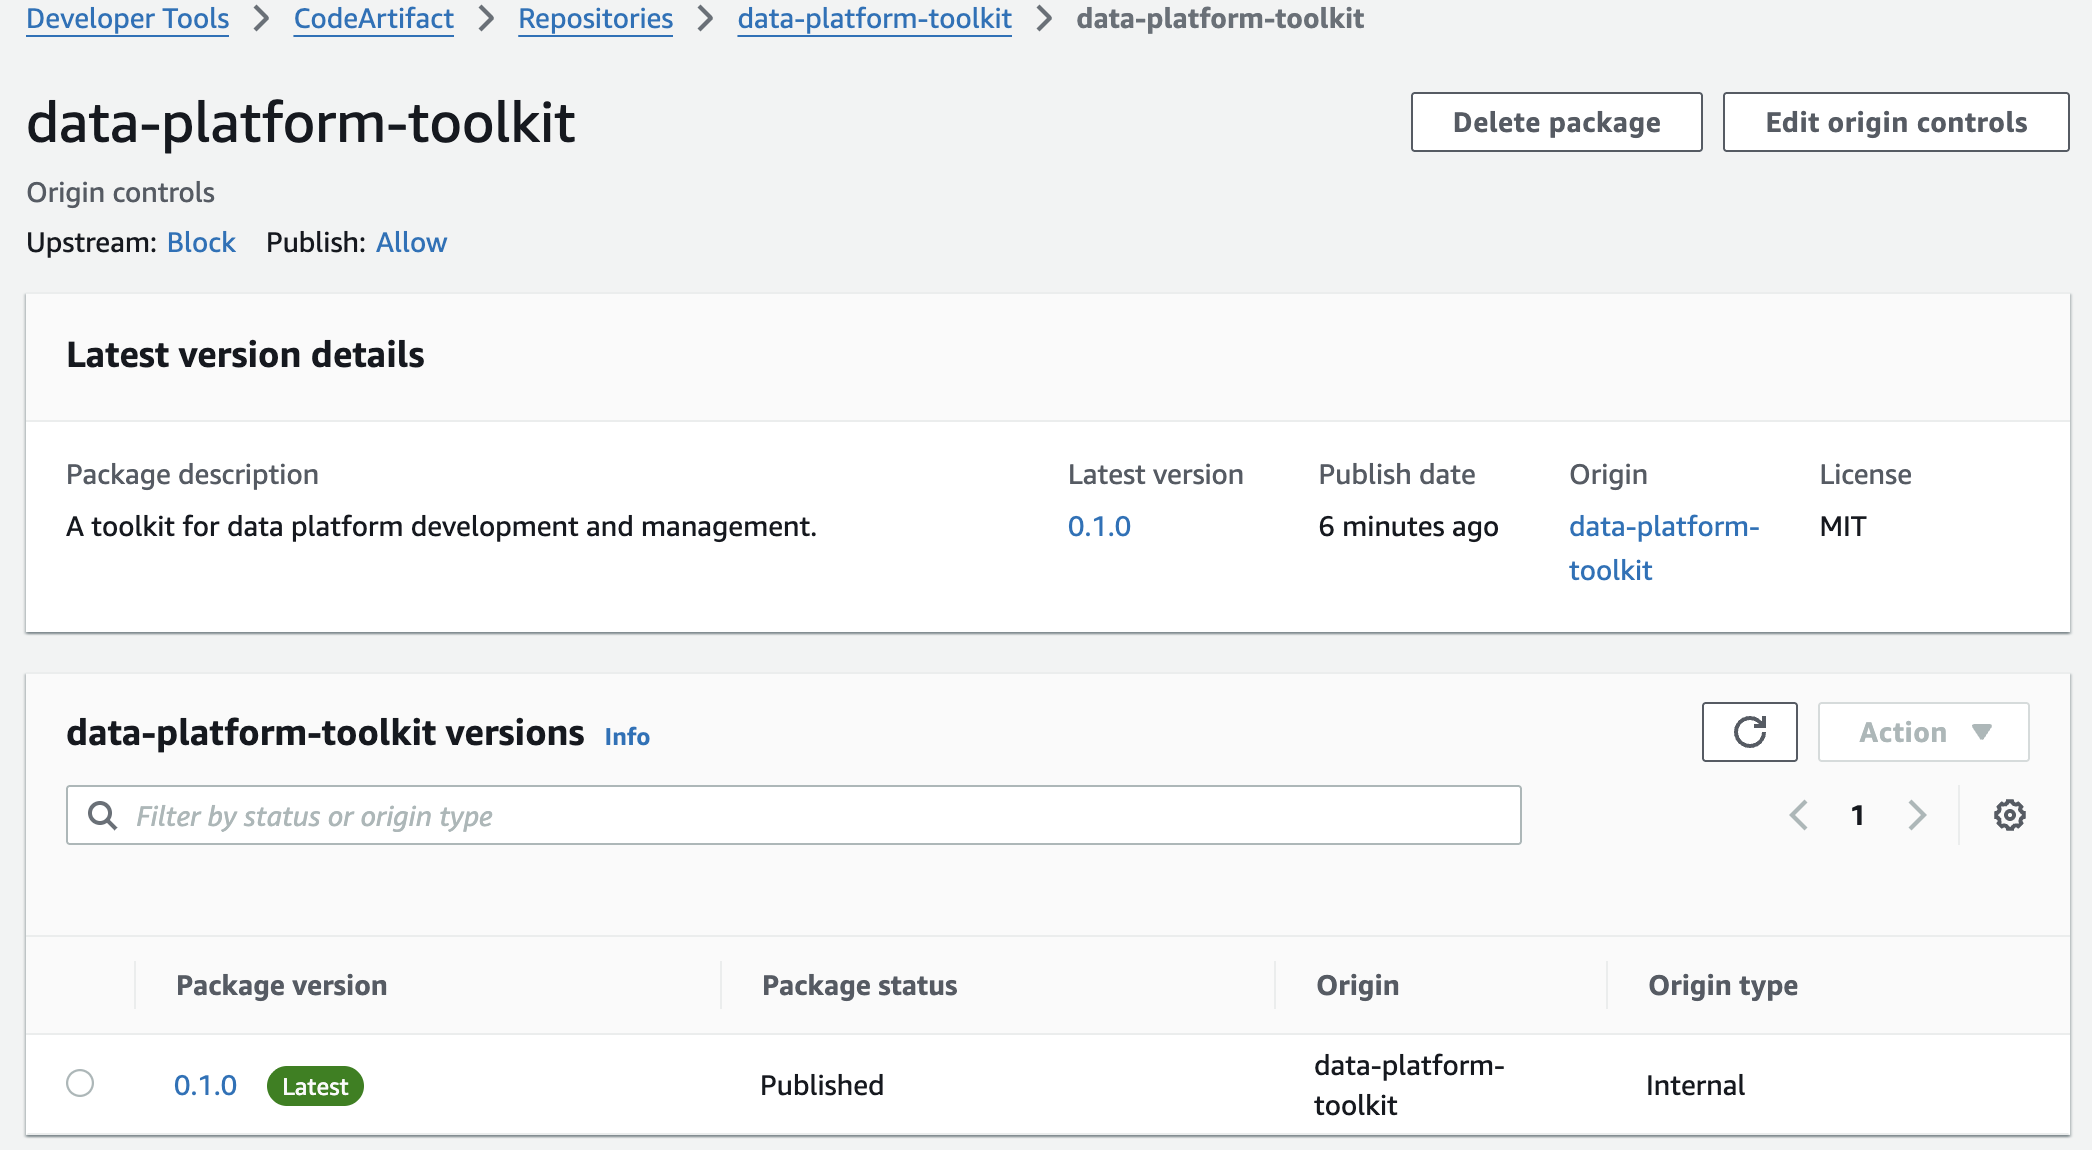Go to the previous page of versions
The image size is (2092, 1150).
pos(1798,815)
